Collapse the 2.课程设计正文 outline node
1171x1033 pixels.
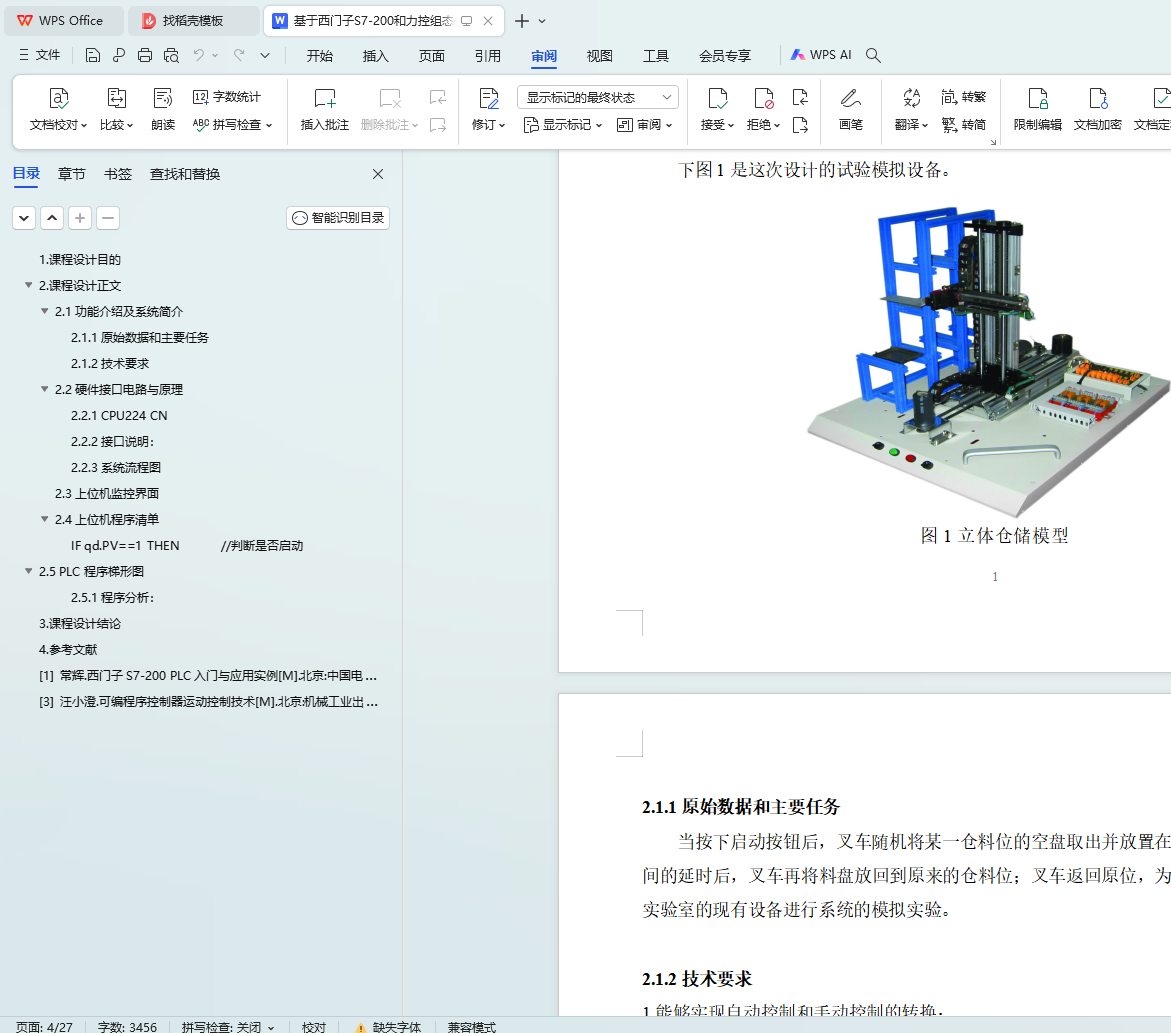point(28,285)
